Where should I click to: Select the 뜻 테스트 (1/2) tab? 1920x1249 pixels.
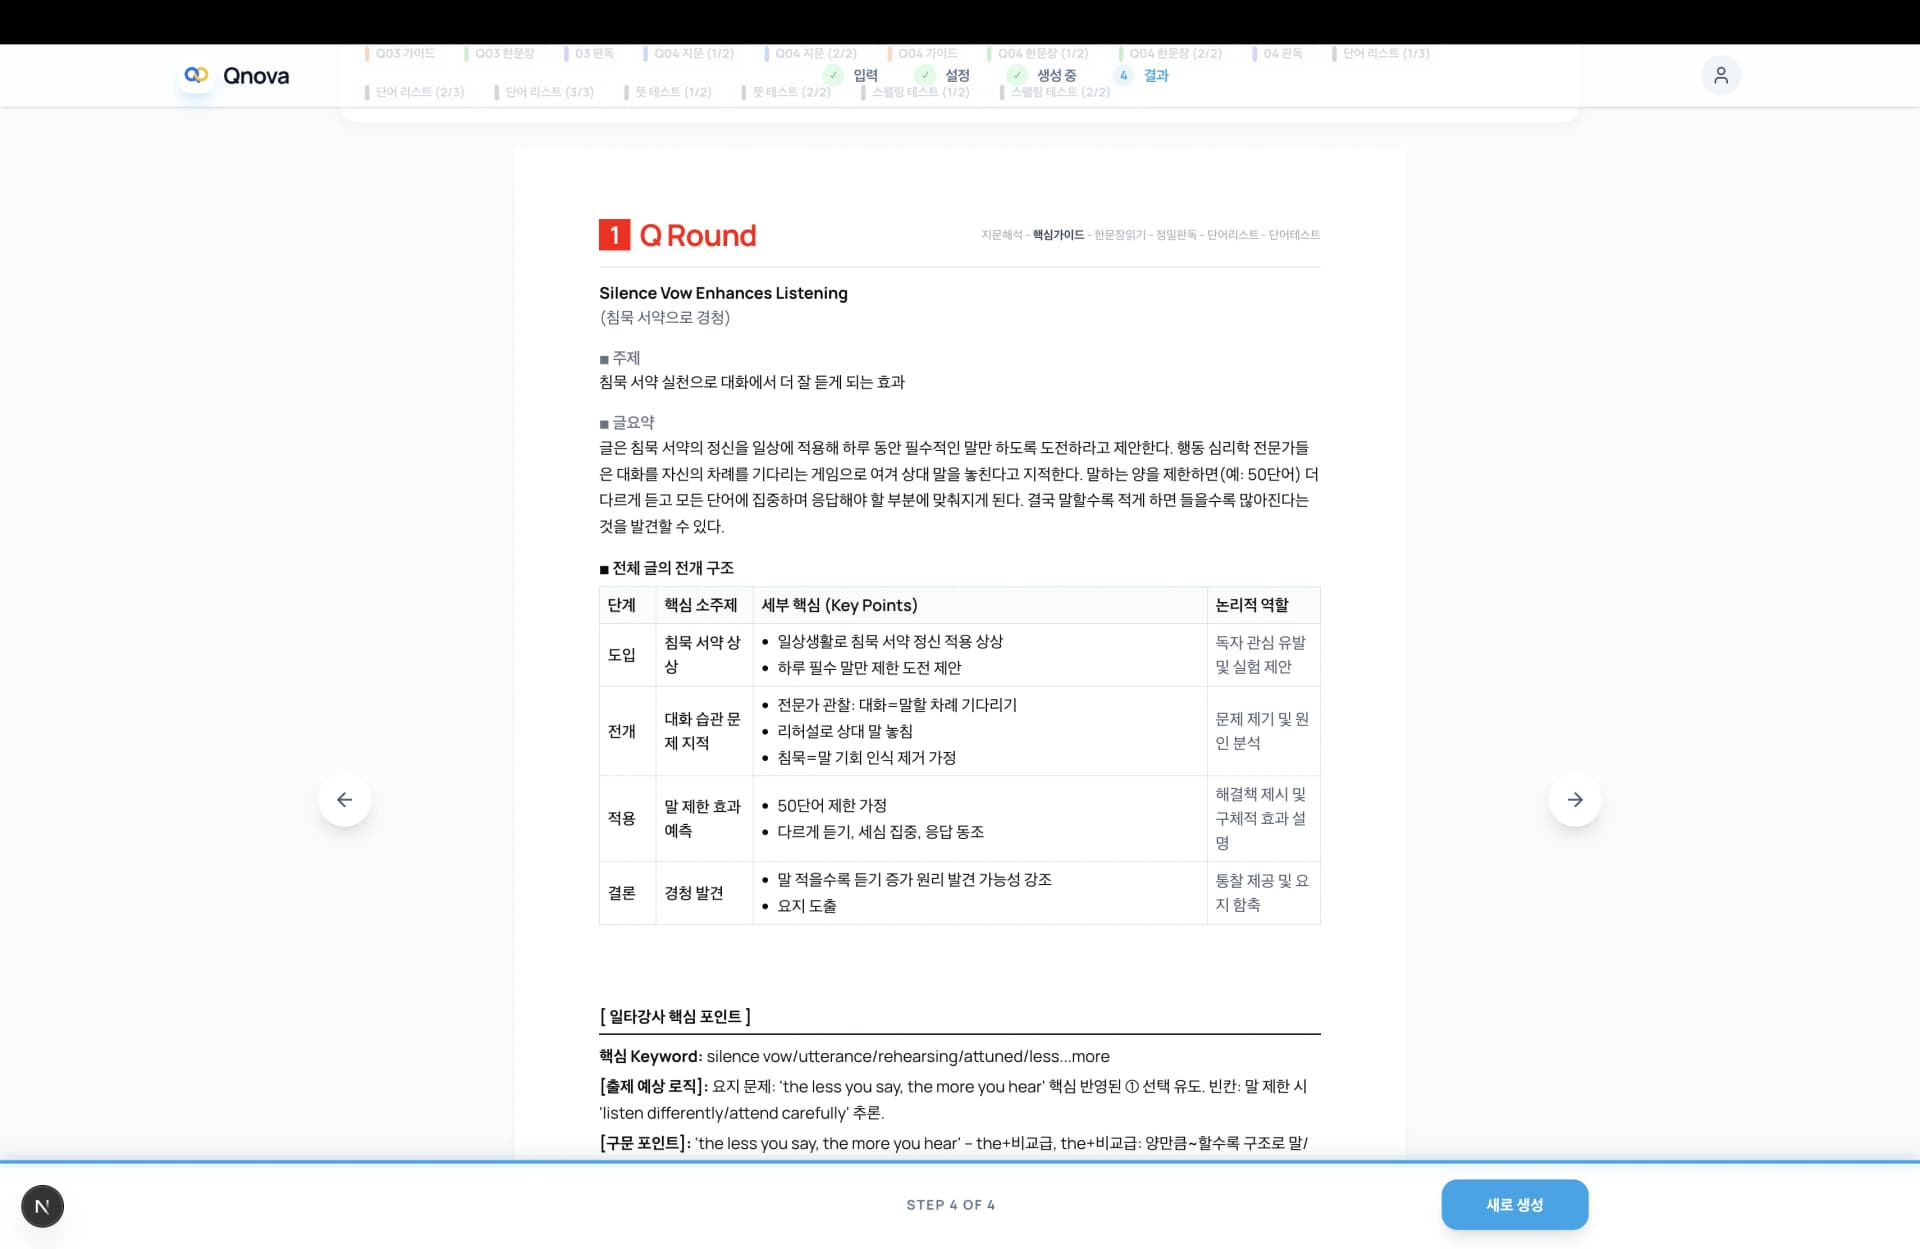[672, 92]
